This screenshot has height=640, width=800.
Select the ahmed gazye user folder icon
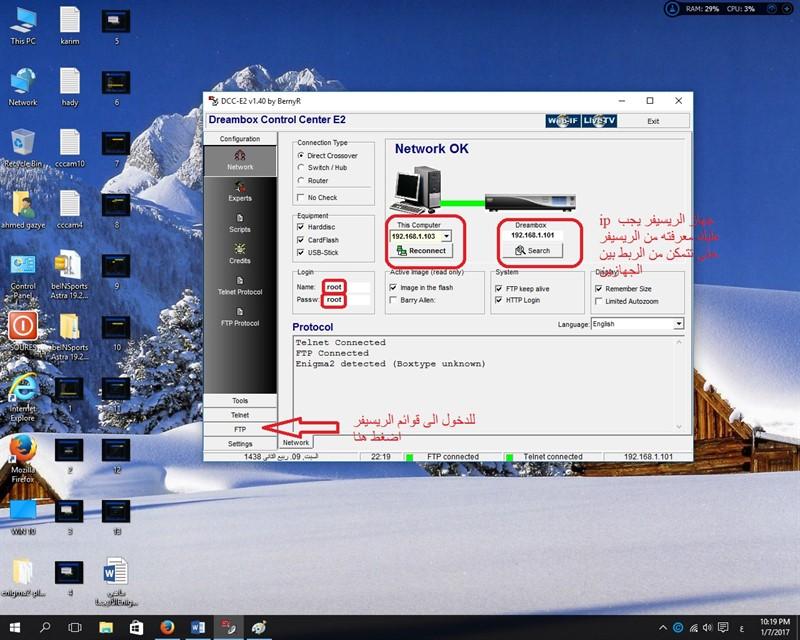pyautogui.click(x=23, y=210)
